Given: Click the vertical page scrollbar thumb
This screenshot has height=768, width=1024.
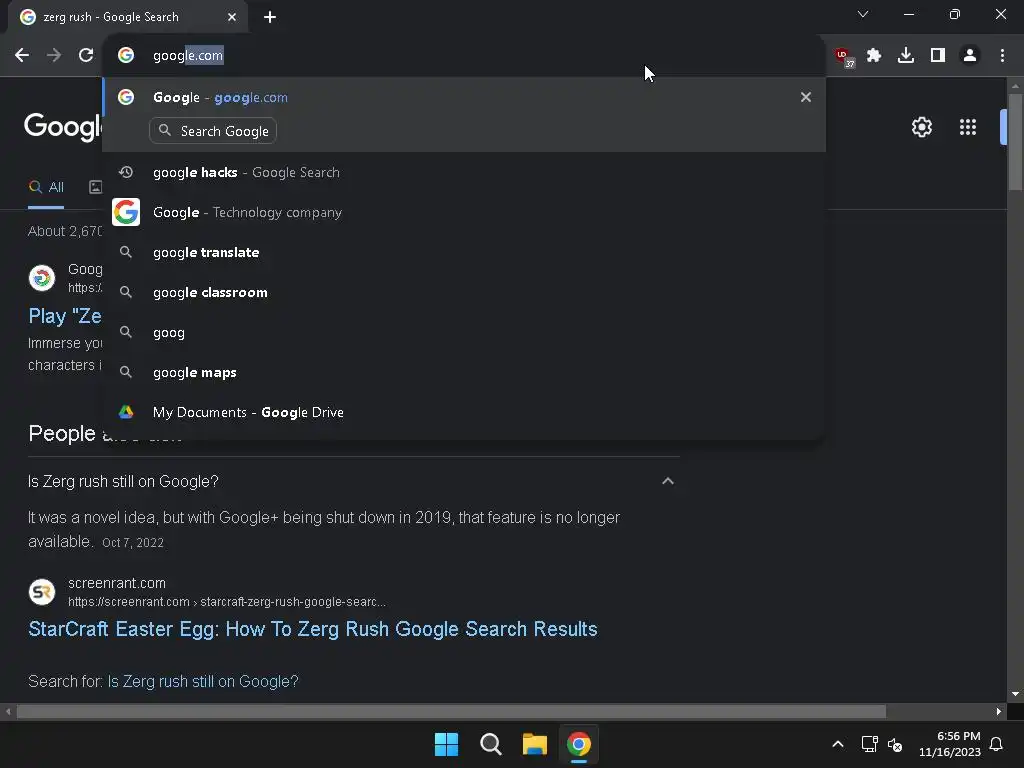Looking at the screenshot, I should (x=1015, y=141).
